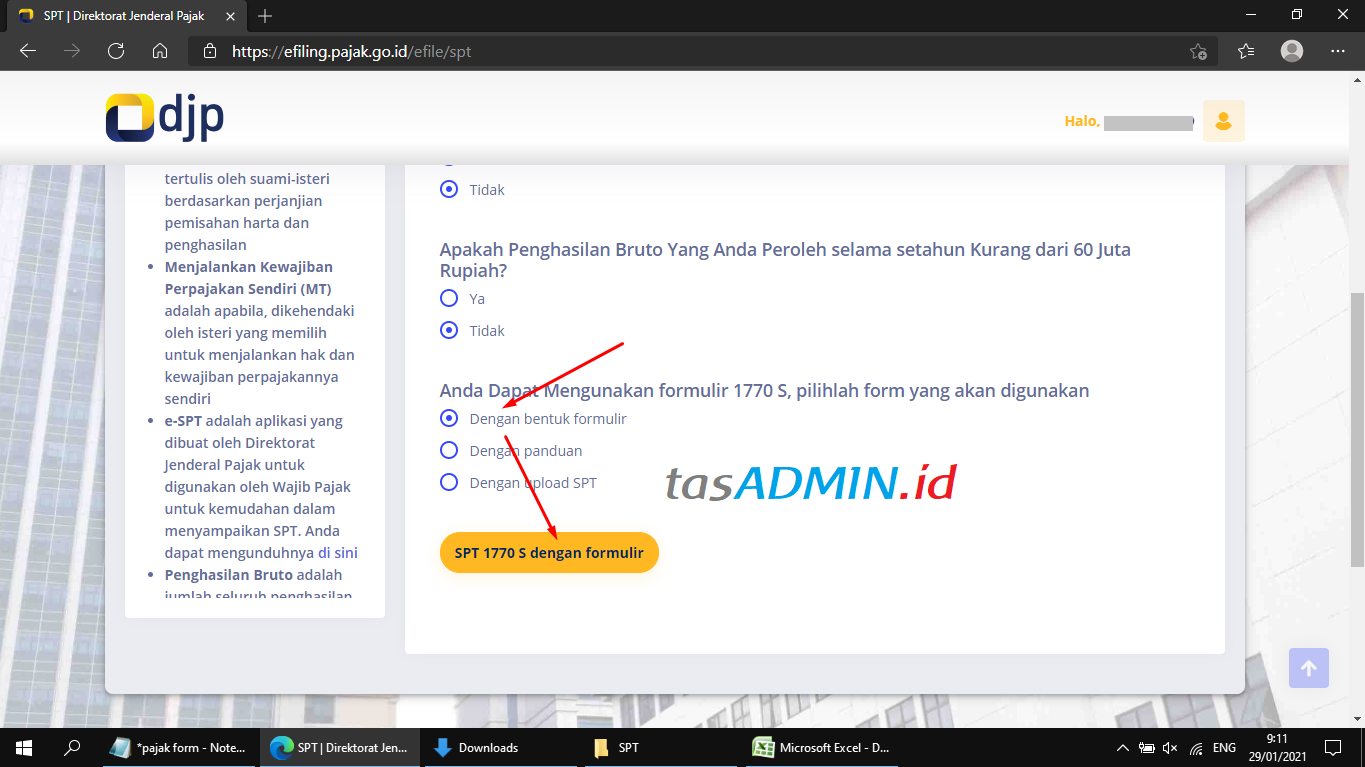Click the scroll-to-top arrow button
The width and height of the screenshot is (1365, 767).
(1308, 667)
